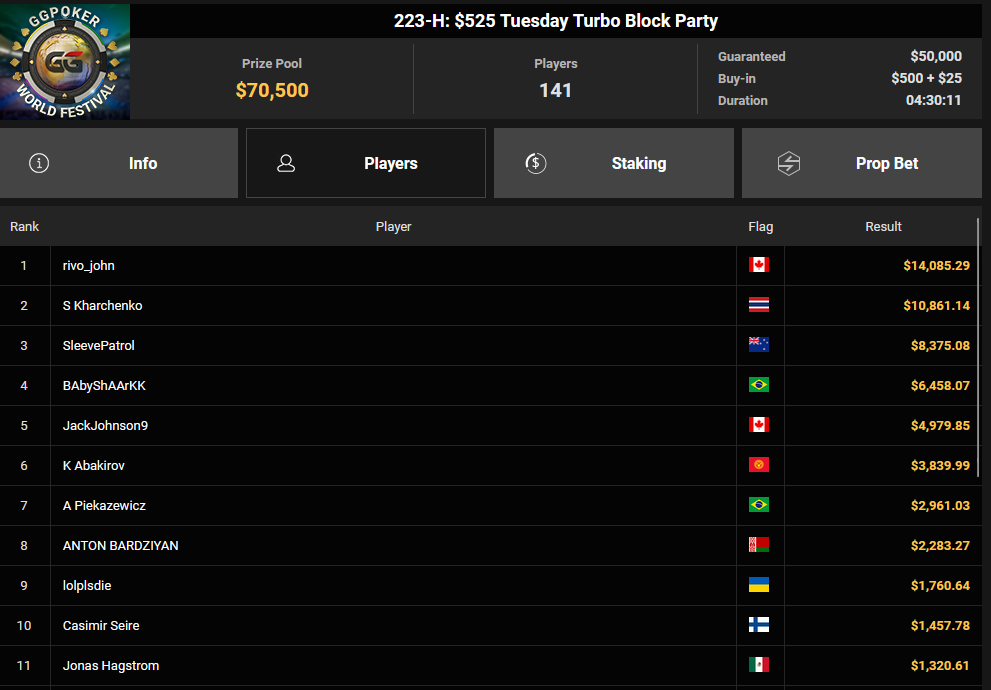991x690 pixels.
Task: Switch to the Staking tab
Action: pos(614,163)
